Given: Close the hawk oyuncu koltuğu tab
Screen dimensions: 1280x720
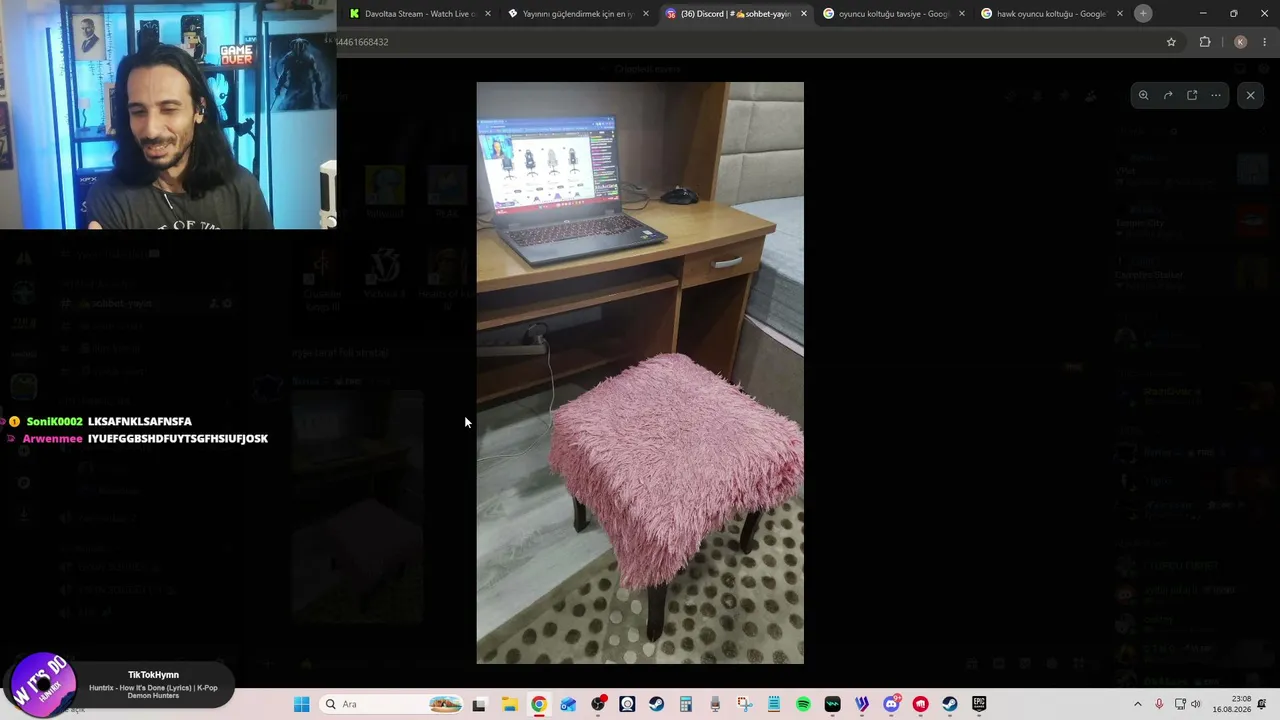Looking at the screenshot, I should click(x=1119, y=14).
